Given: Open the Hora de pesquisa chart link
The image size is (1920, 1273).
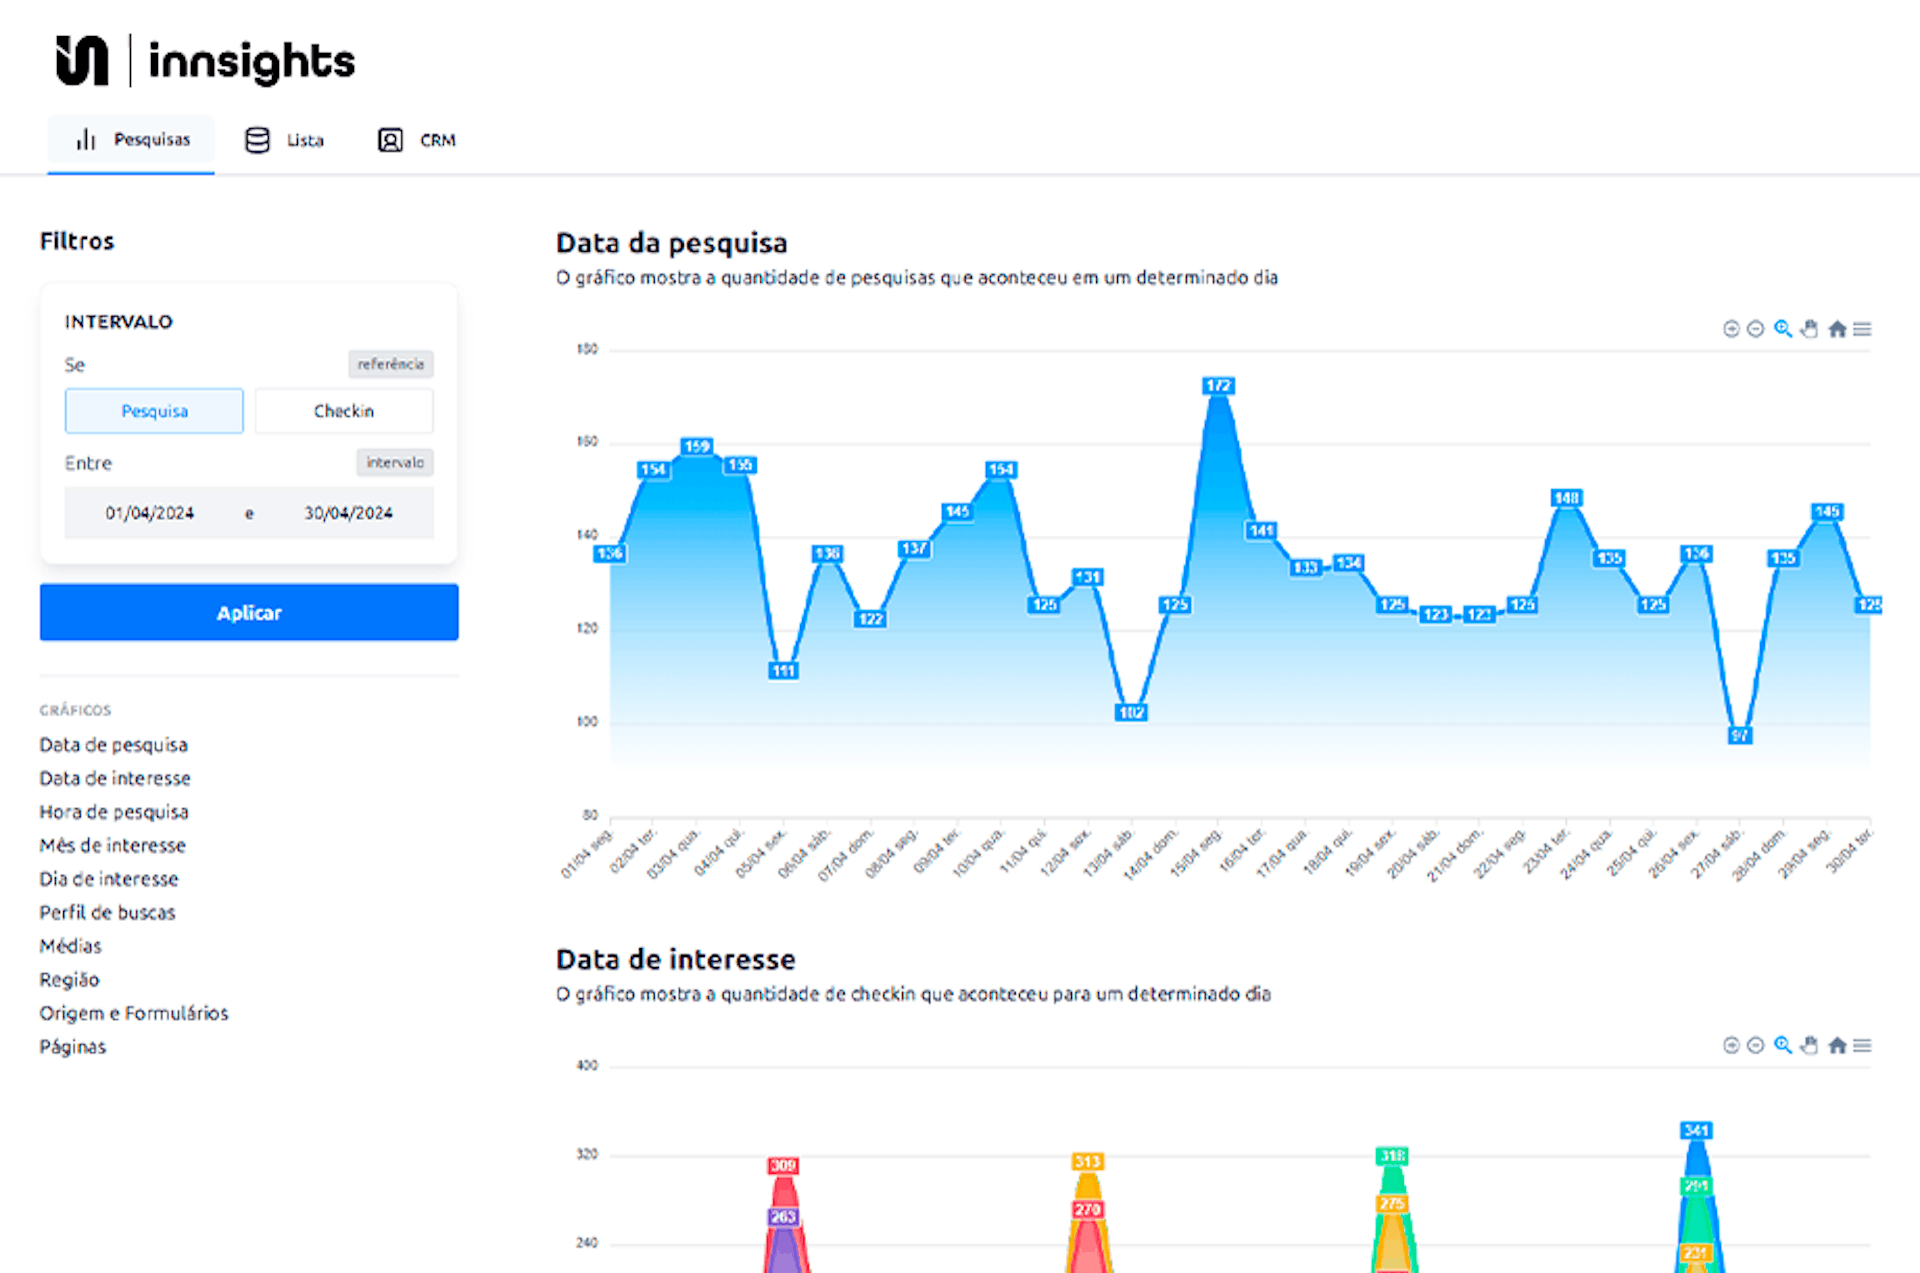Looking at the screenshot, I should click(113, 811).
